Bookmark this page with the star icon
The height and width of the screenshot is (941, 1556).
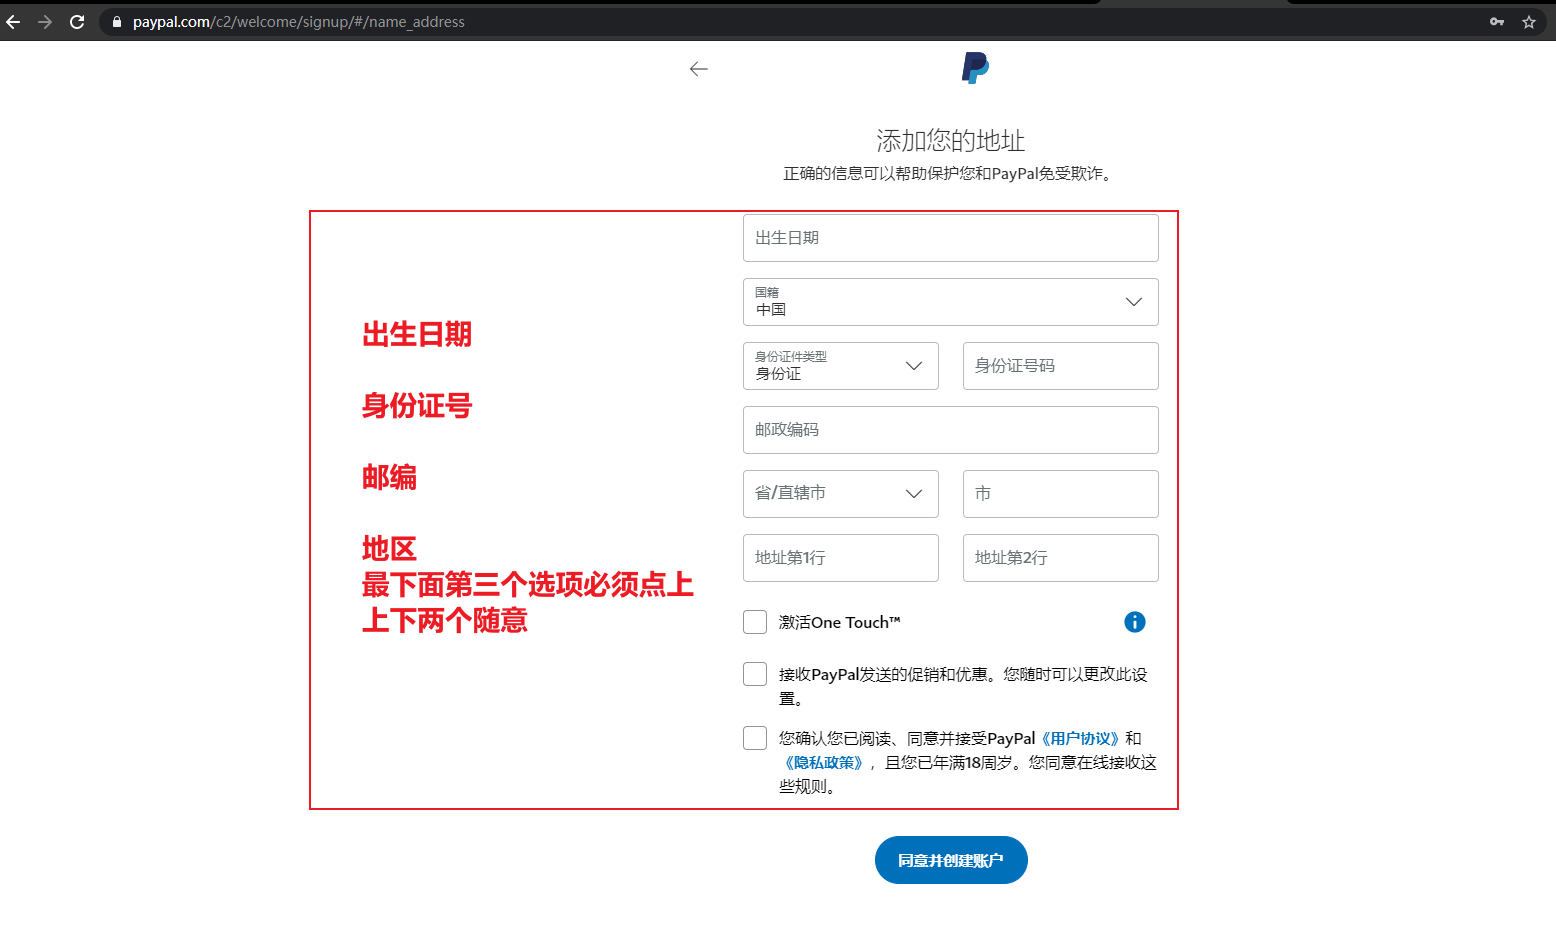pos(1529,22)
